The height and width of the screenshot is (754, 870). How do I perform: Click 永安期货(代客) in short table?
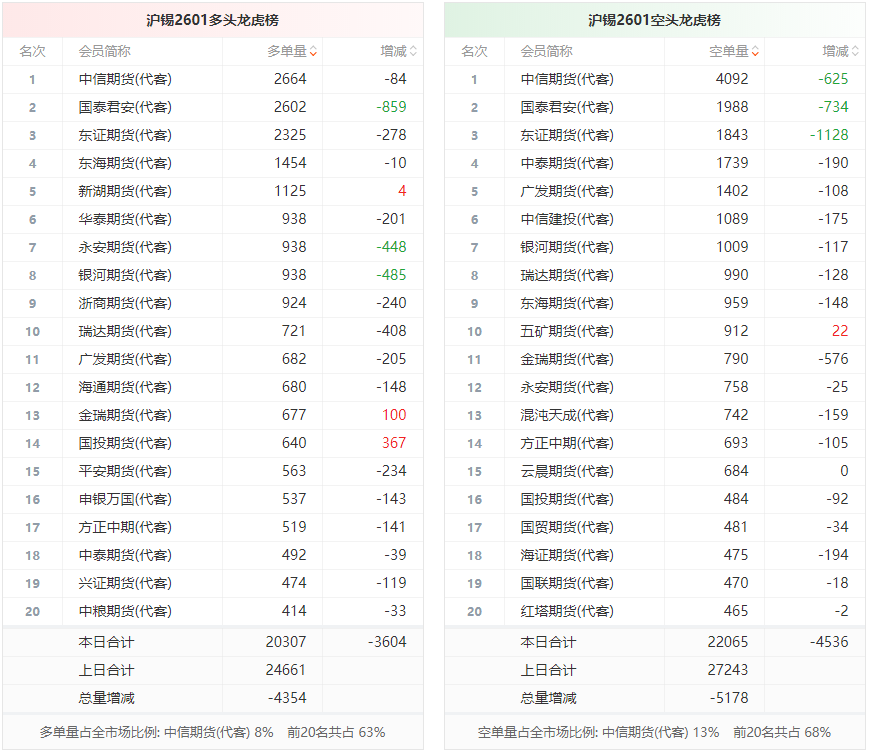pyautogui.click(x=567, y=387)
